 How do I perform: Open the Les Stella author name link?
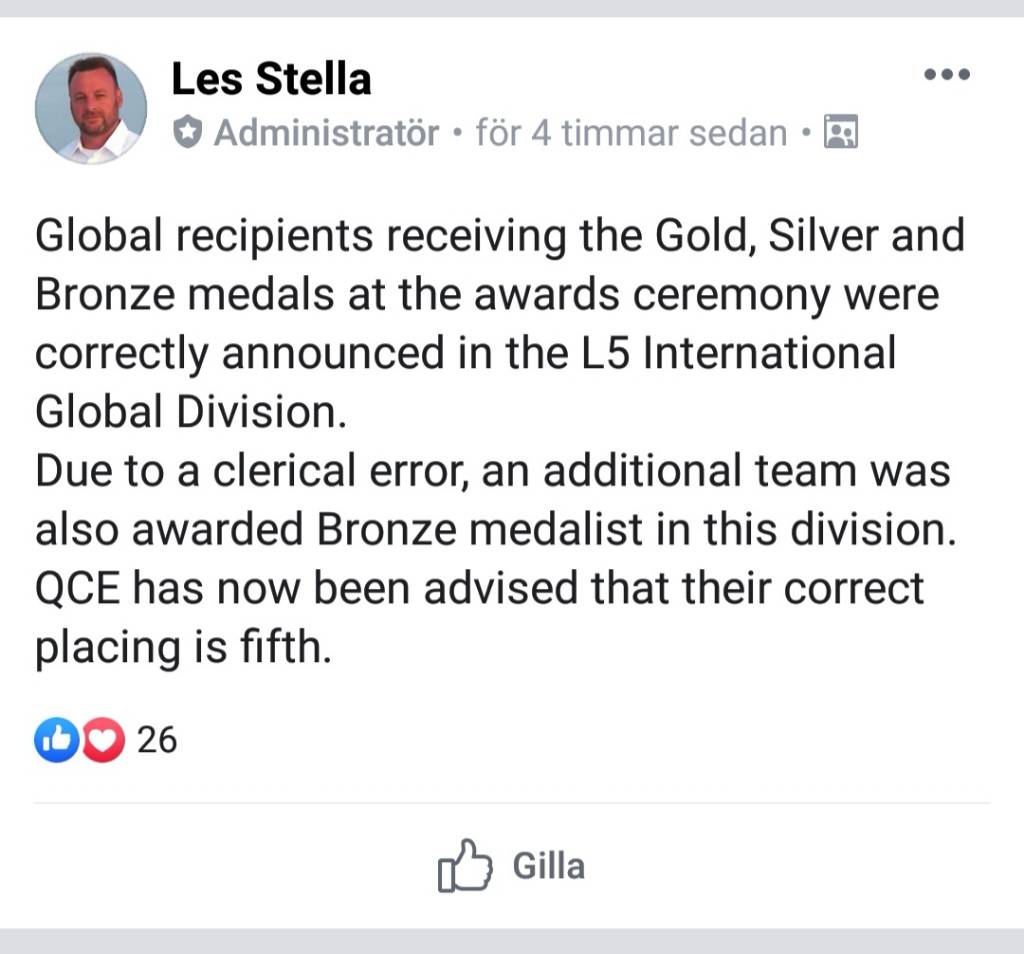pos(271,79)
